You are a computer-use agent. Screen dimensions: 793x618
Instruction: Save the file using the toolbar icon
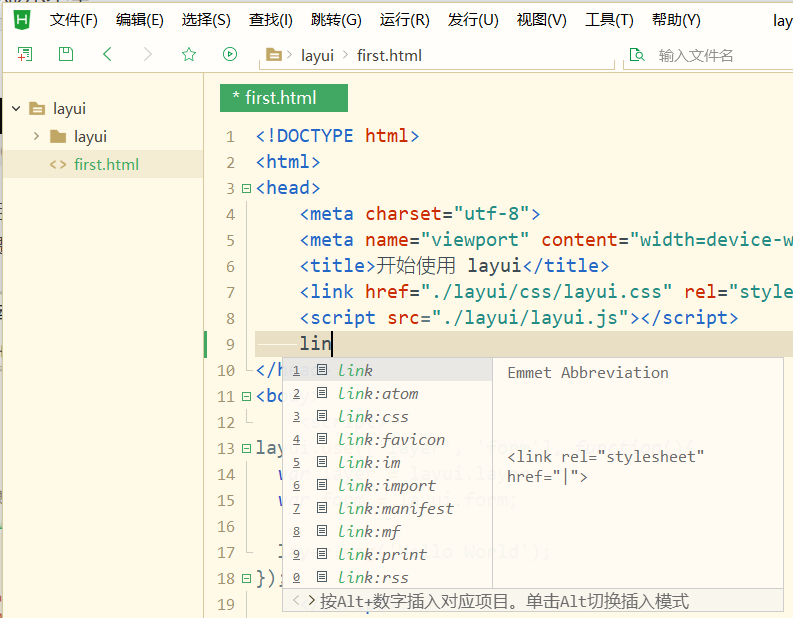pyautogui.click(x=66, y=54)
